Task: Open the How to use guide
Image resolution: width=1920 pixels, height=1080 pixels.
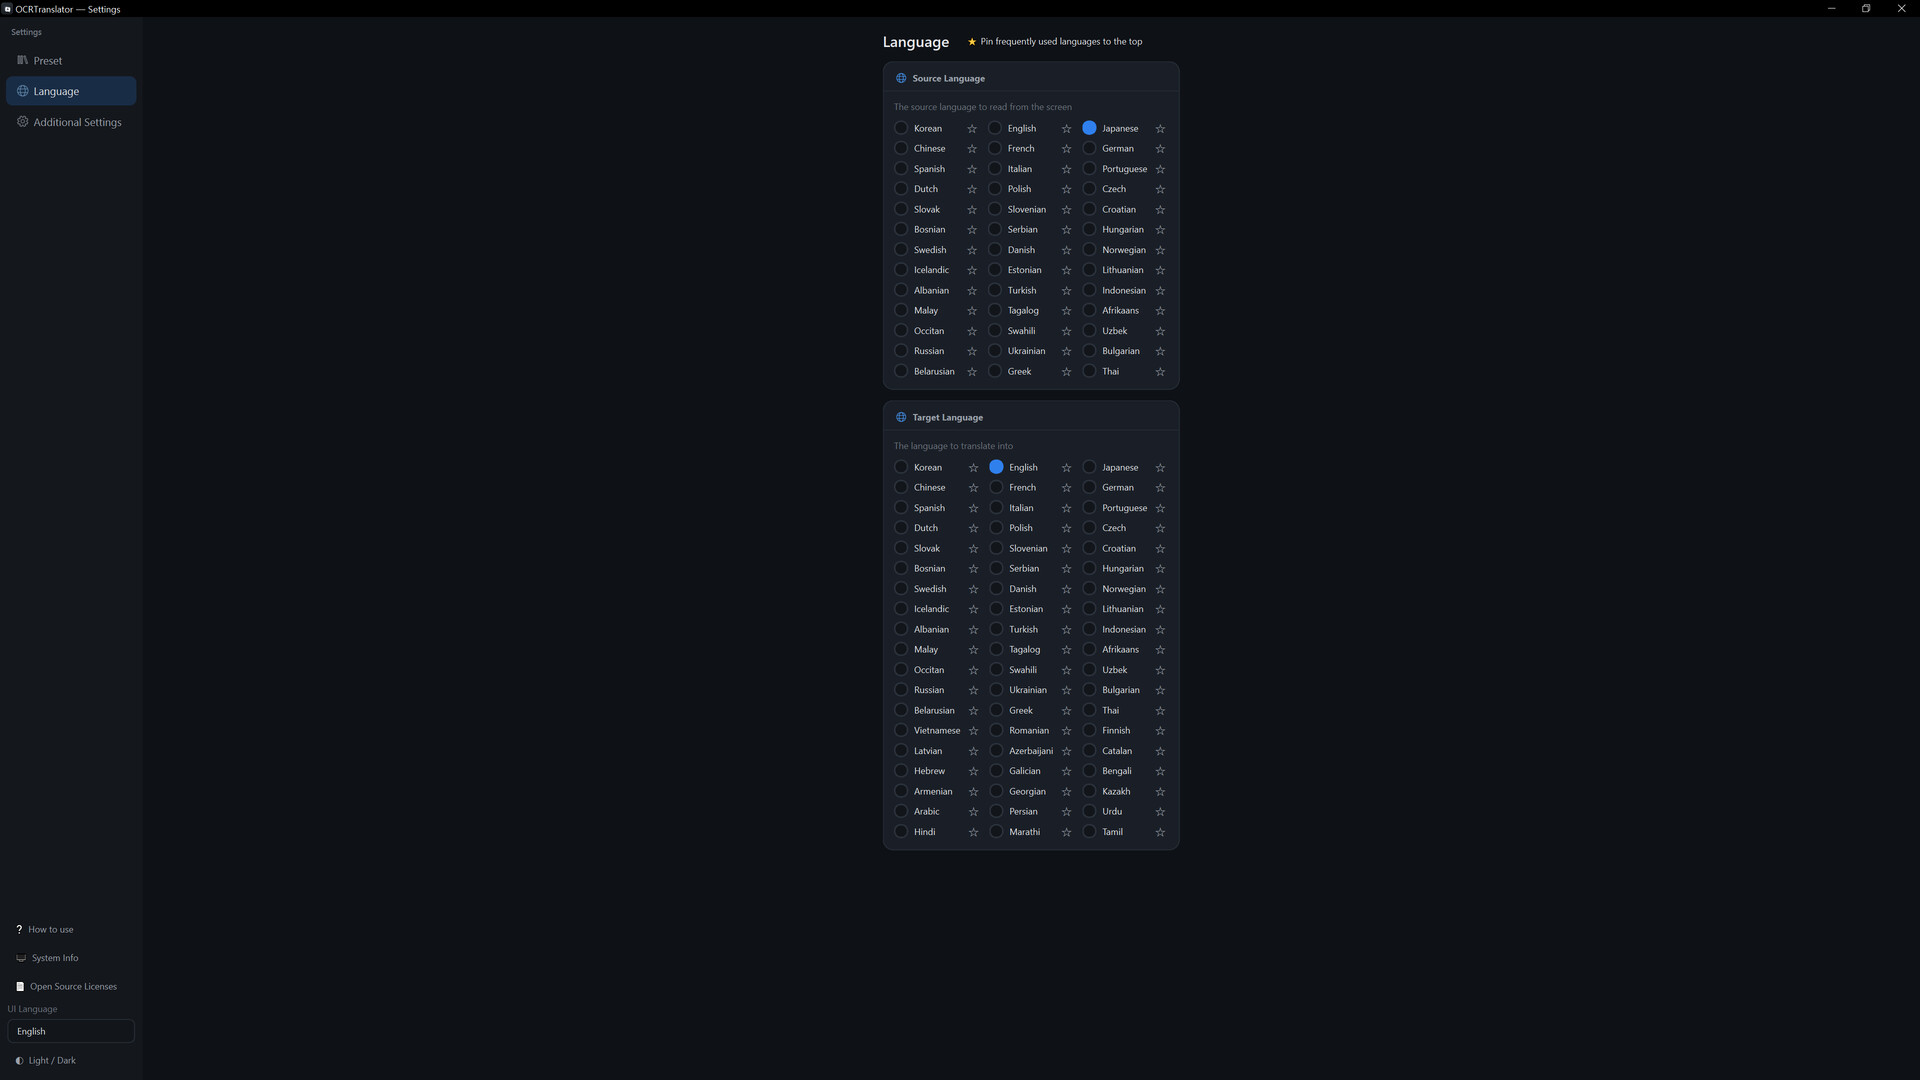Action: tap(45, 929)
